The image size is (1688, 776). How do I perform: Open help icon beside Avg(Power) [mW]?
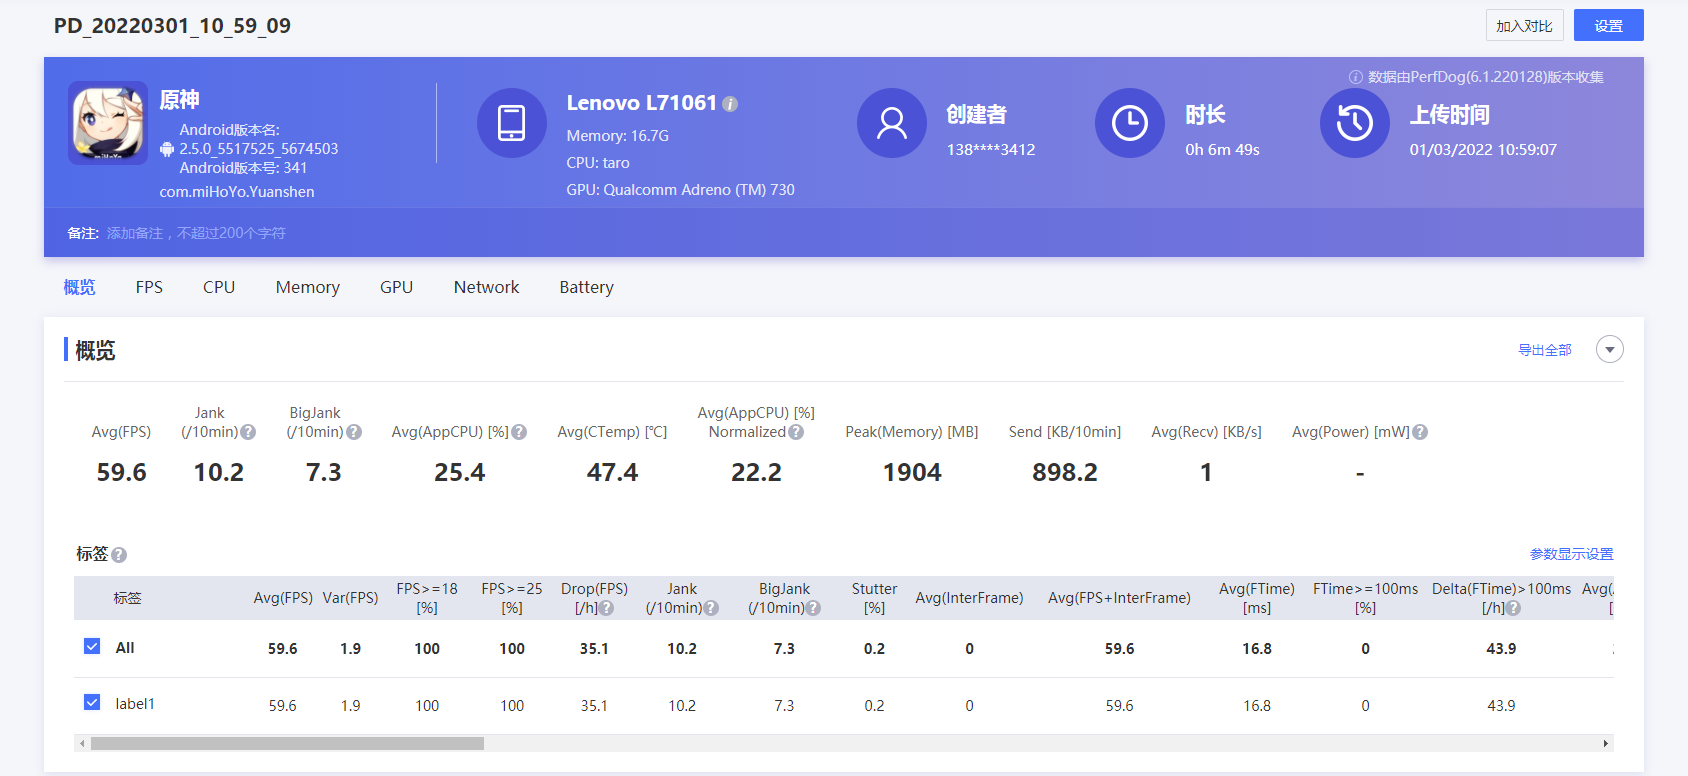coord(1420,432)
